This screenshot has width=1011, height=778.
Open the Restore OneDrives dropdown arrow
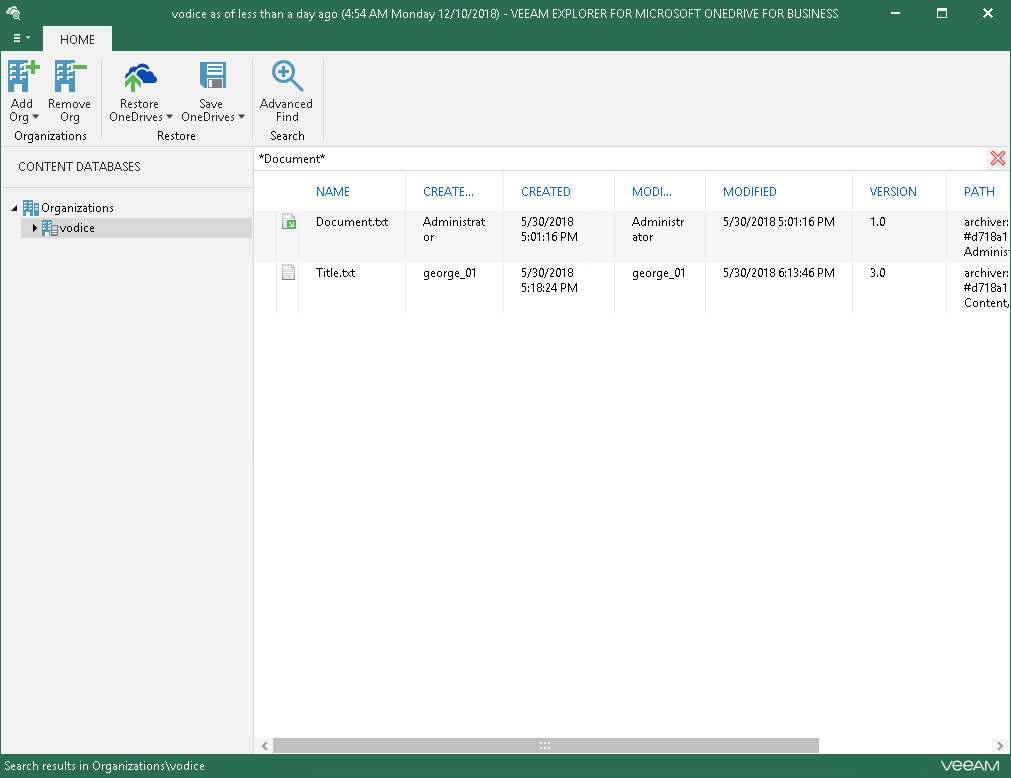coord(169,117)
